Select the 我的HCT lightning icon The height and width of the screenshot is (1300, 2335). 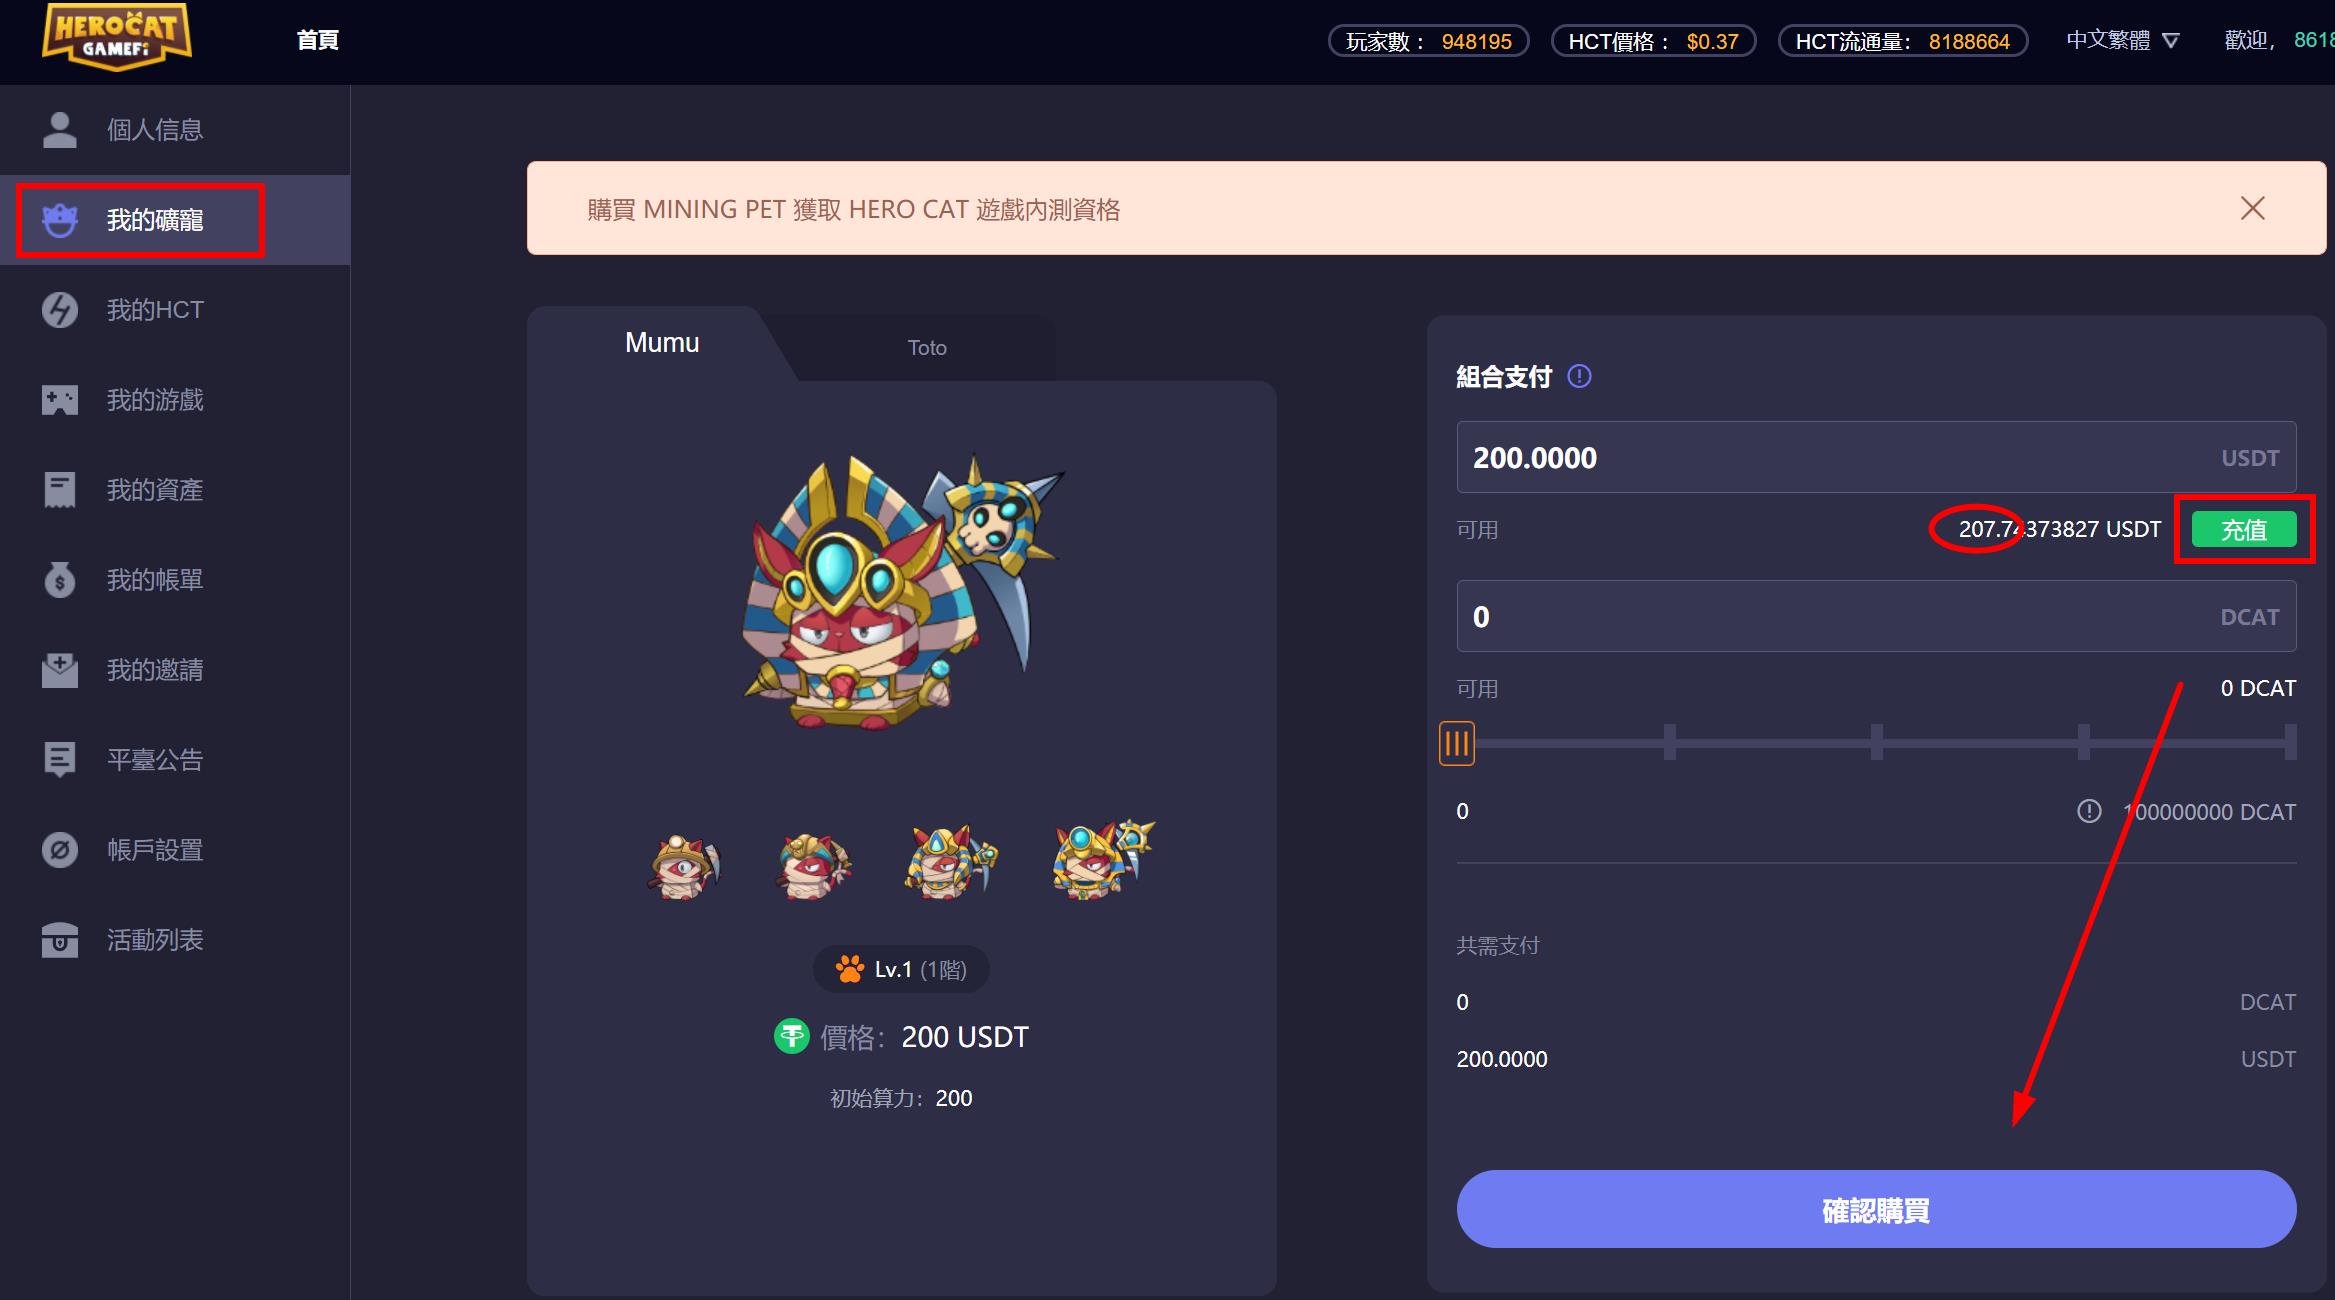[x=60, y=310]
